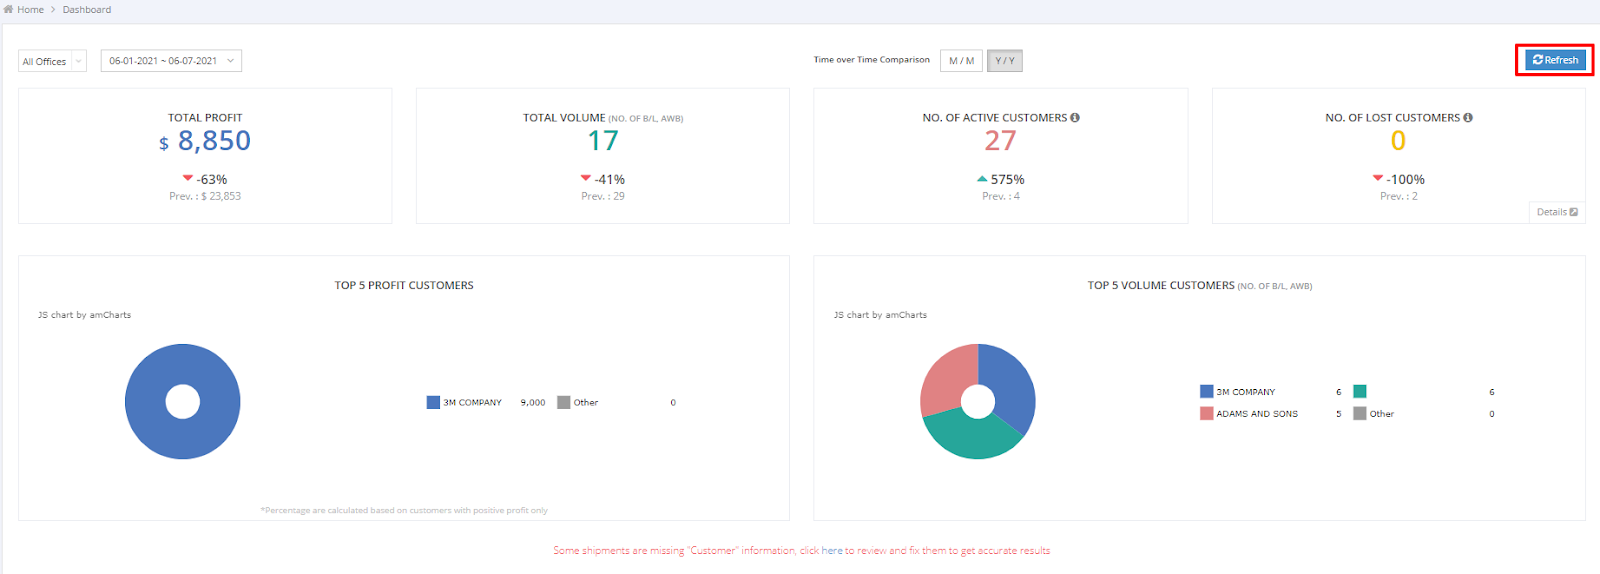Click the Home breadcrumb house icon
Image resolution: width=1600 pixels, height=574 pixels.
click(8, 9)
